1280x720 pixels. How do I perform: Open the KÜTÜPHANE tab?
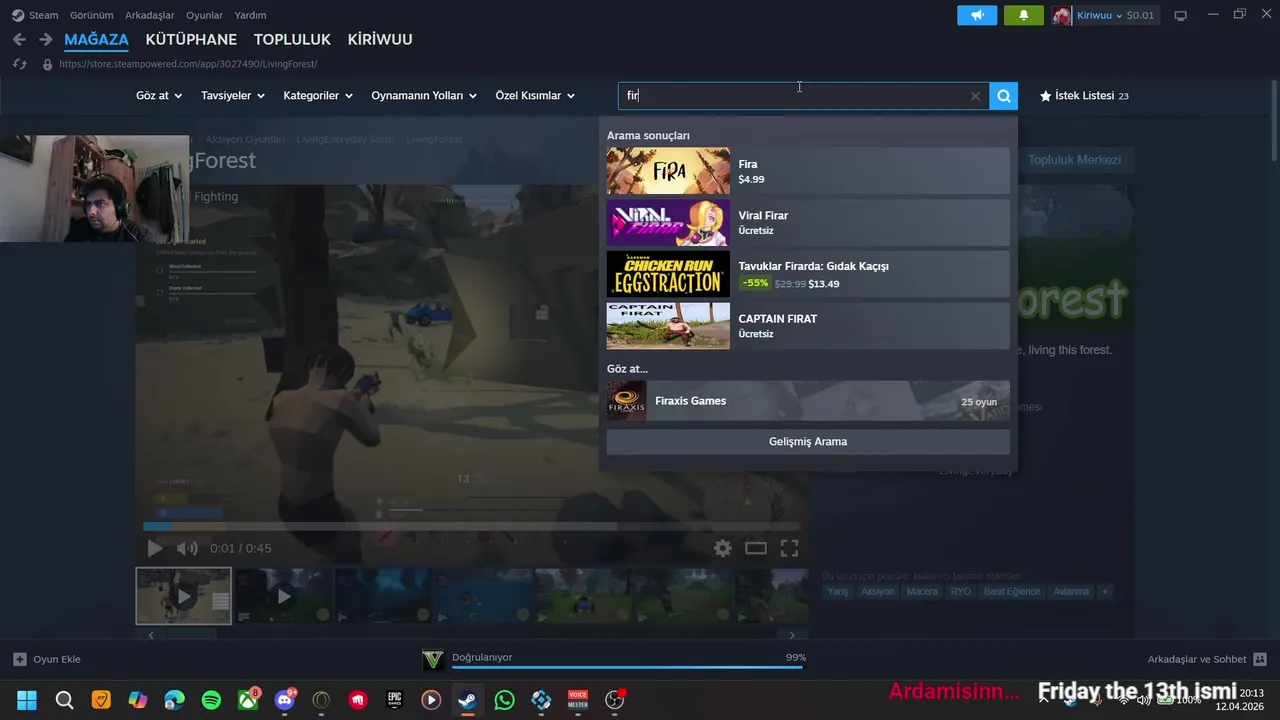pyautogui.click(x=191, y=40)
